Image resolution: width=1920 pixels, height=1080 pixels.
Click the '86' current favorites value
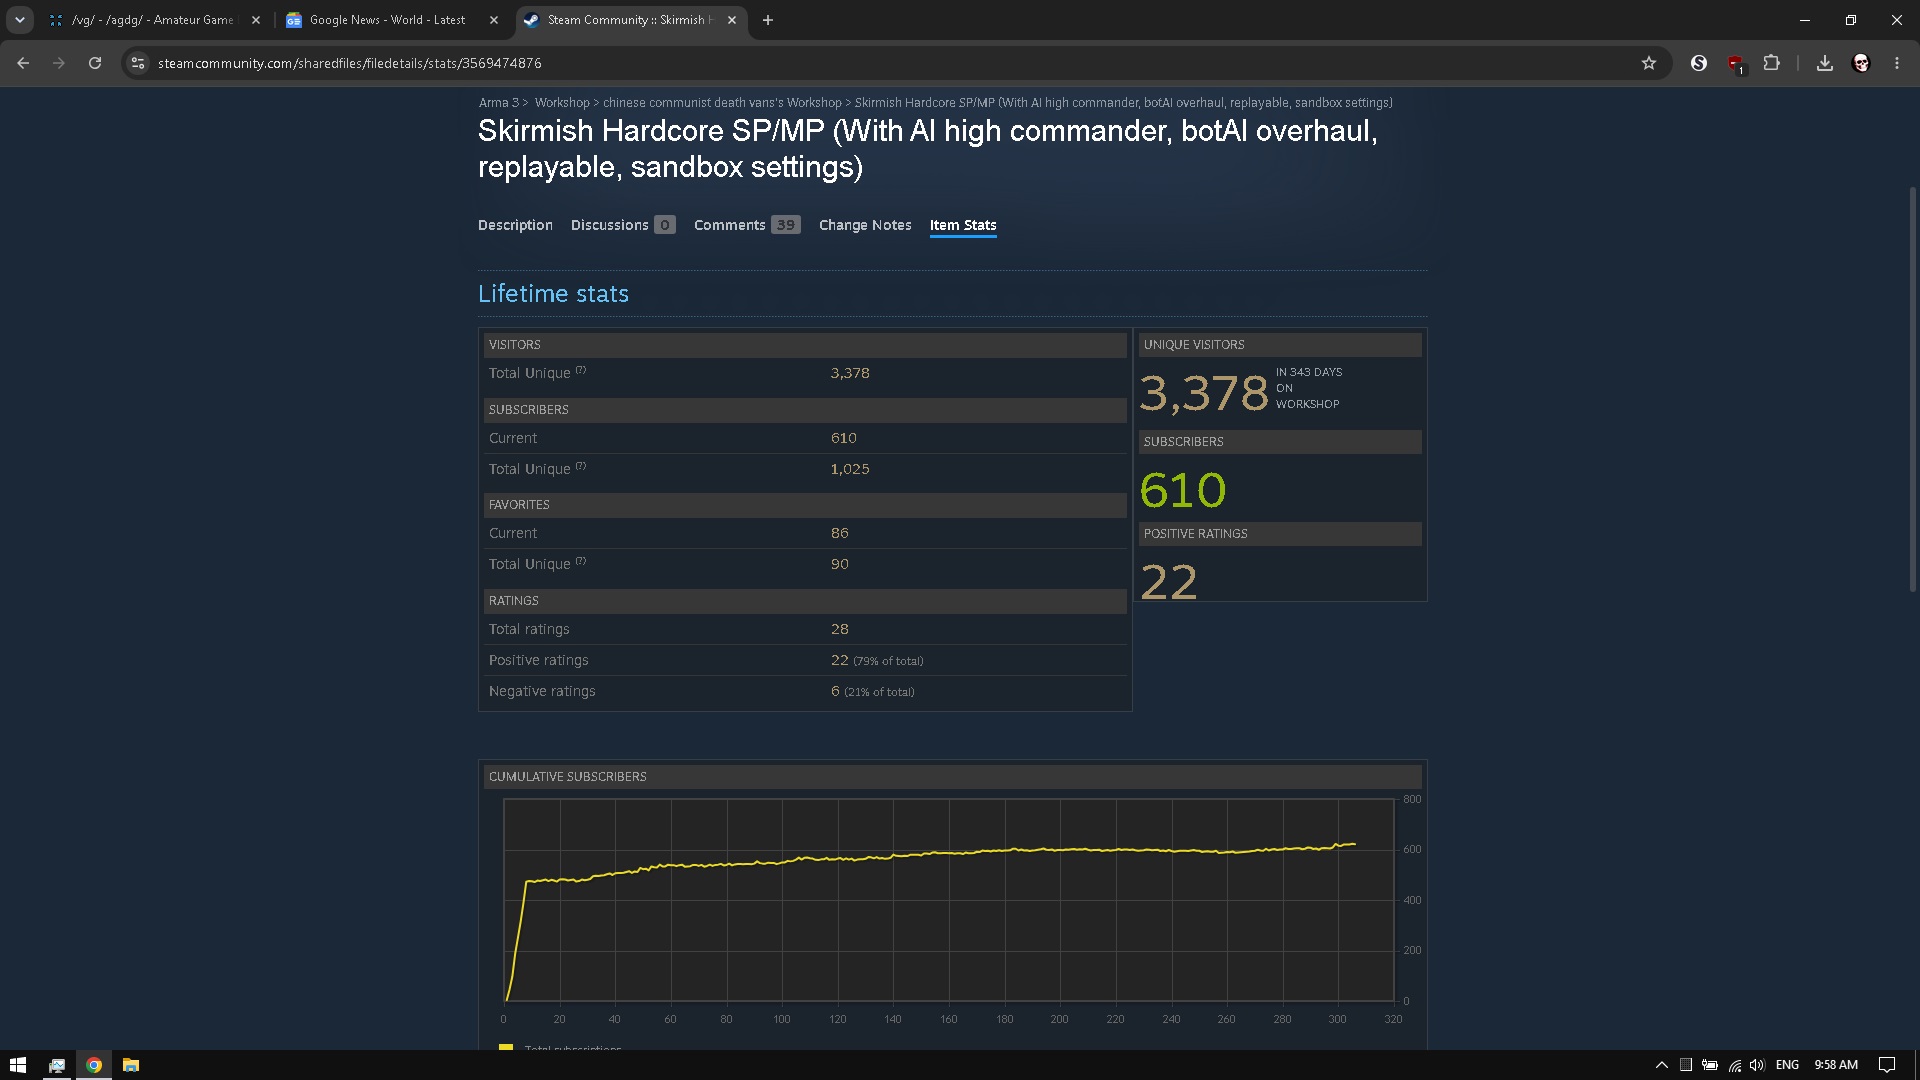840,533
